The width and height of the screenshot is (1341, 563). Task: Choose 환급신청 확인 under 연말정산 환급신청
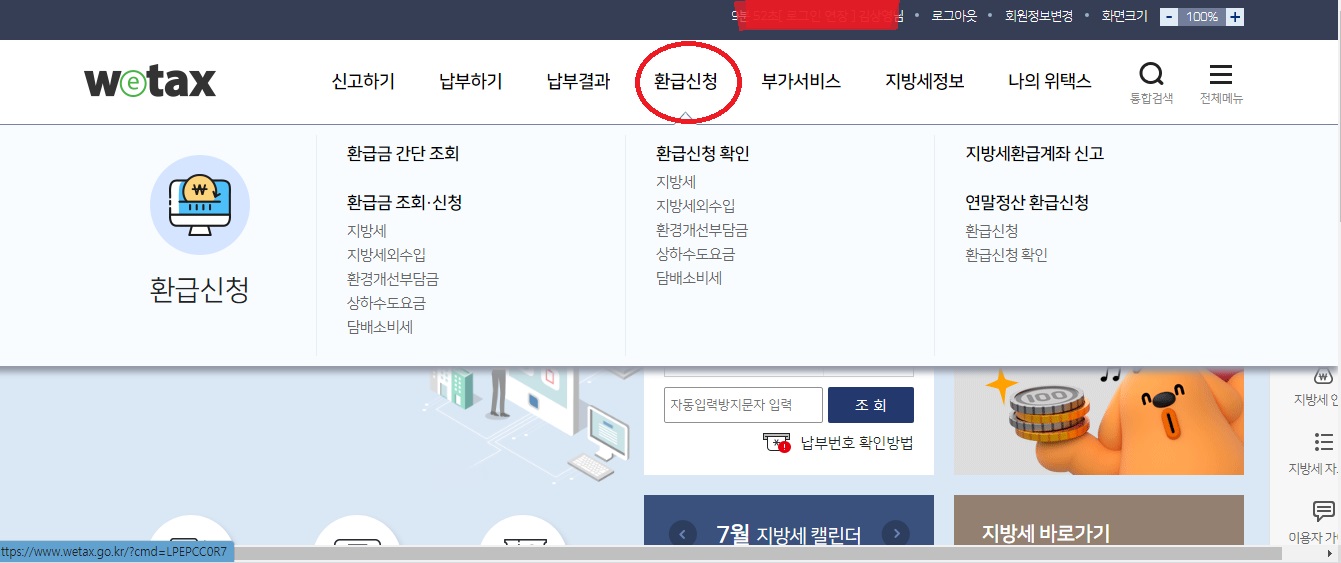[x=1007, y=255]
